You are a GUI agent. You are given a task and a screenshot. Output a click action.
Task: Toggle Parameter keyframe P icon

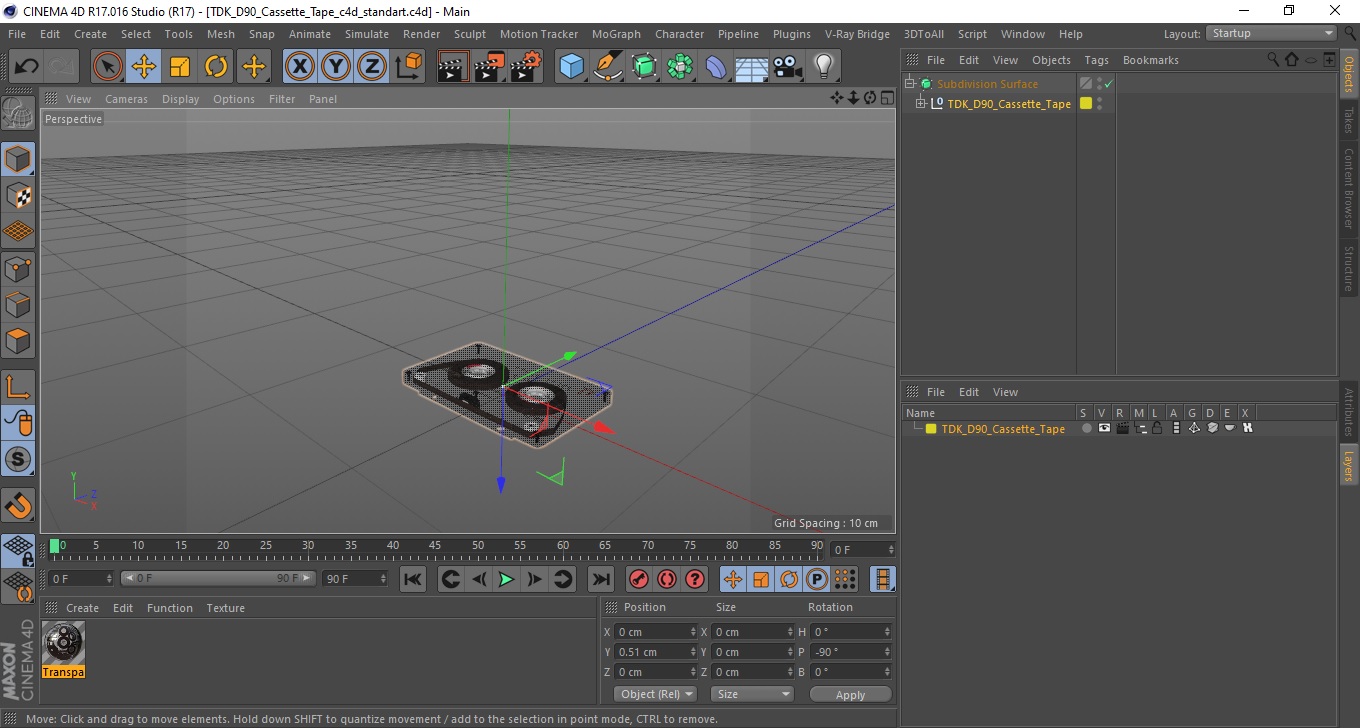[817, 579]
